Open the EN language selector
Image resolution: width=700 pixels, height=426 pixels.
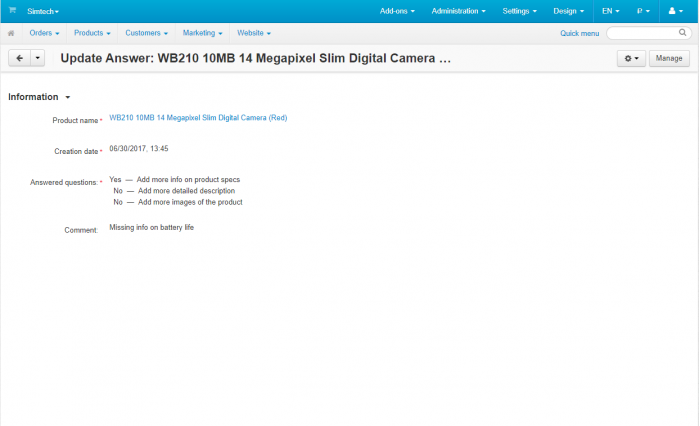click(610, 11)
